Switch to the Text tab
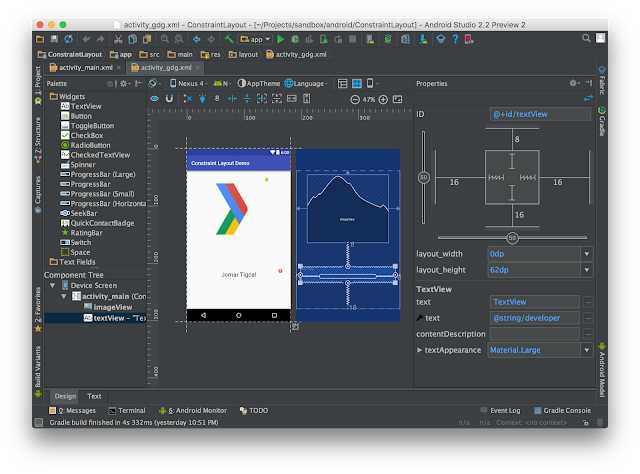Viewport: 640px width, 474px height. pyautogui.click(x=94, y=396)
